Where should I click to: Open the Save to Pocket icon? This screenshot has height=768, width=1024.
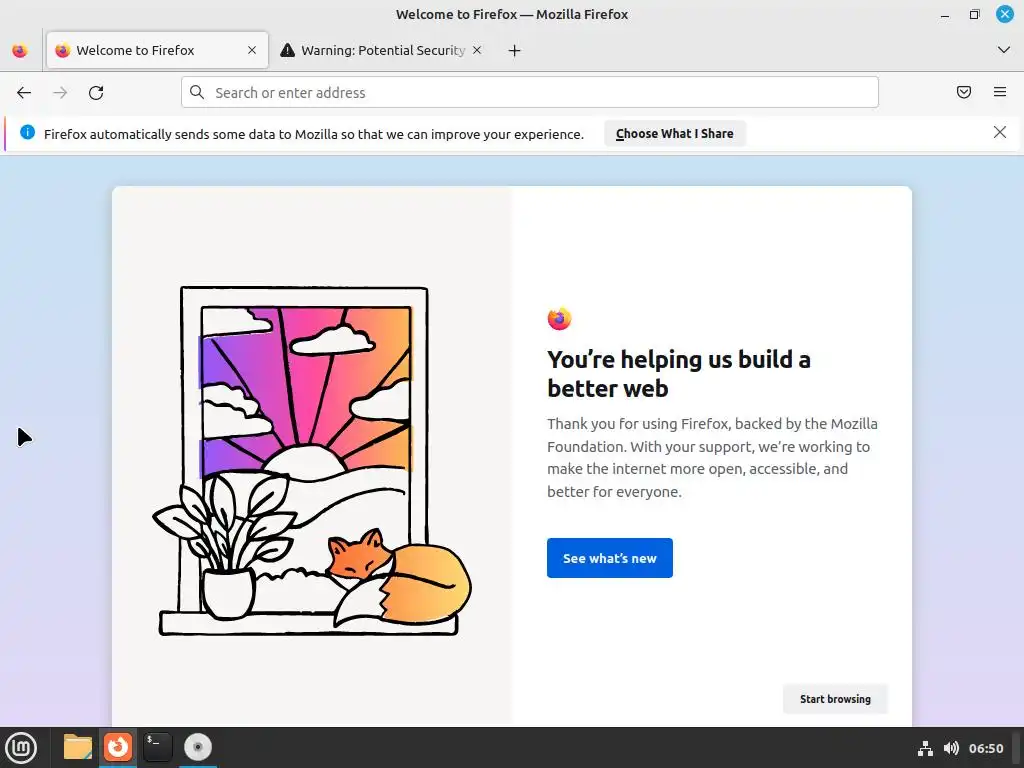pyautogui.click(x=964, y=92)
